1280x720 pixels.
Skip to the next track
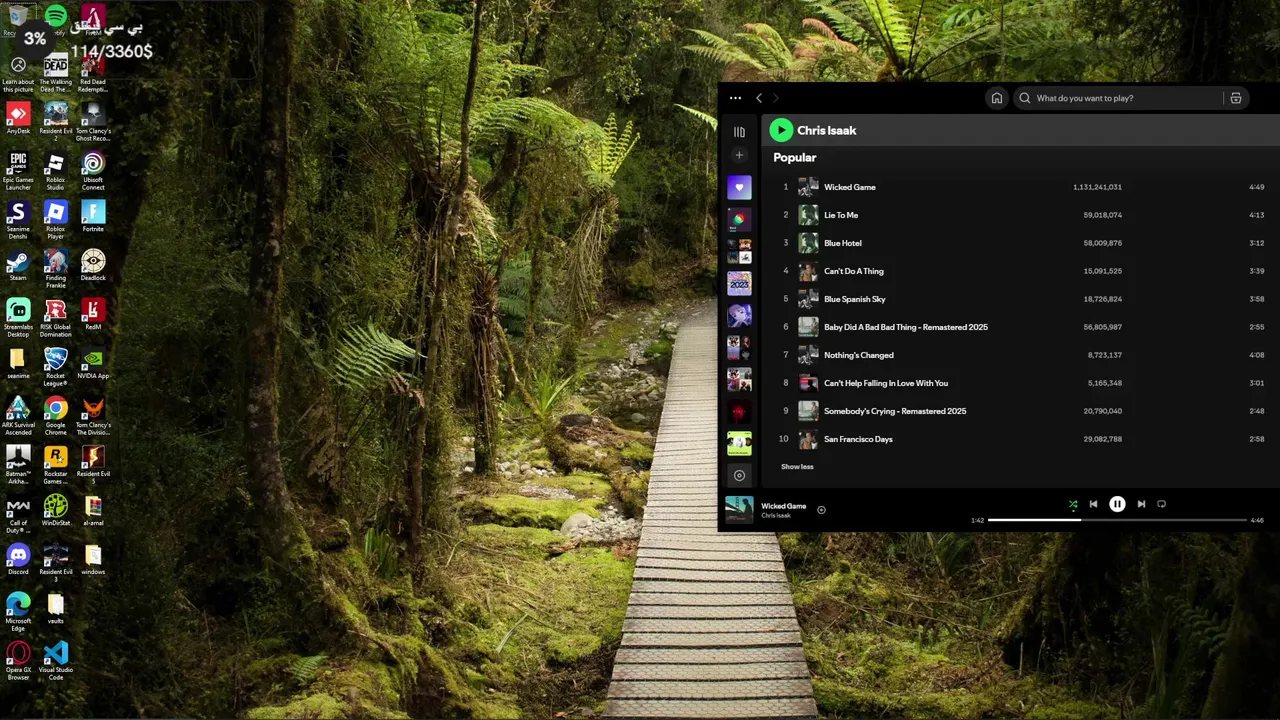[1141, 504]
